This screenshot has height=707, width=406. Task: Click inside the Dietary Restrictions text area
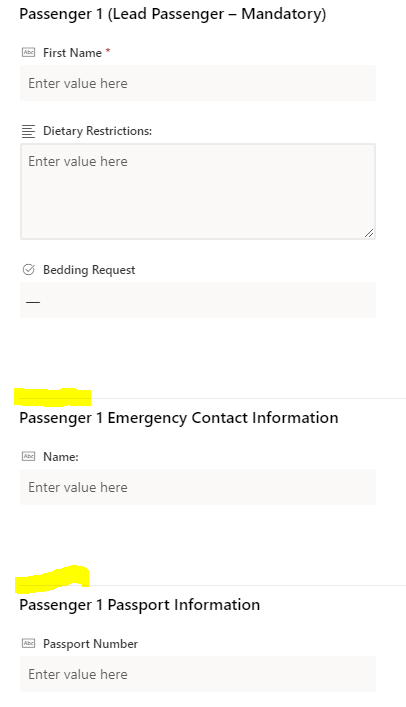[x=198, y=191]
